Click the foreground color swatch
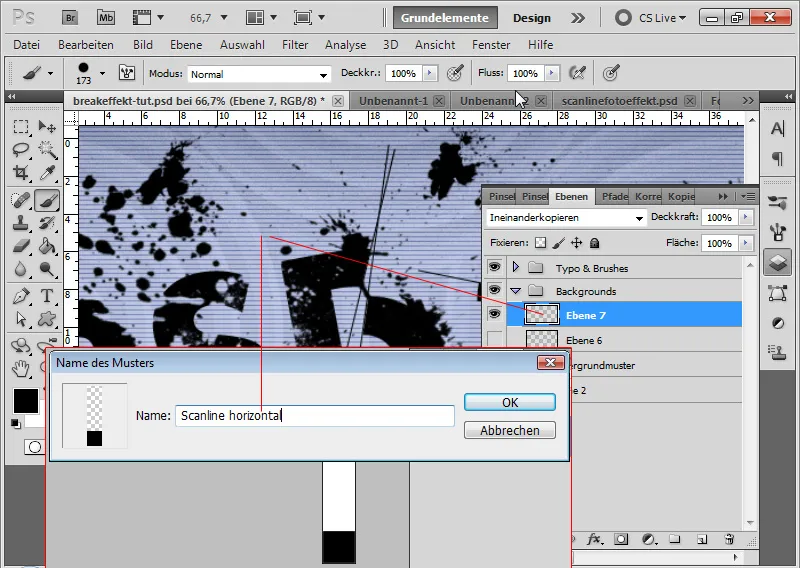800x568 pixels. click(26, 401)
